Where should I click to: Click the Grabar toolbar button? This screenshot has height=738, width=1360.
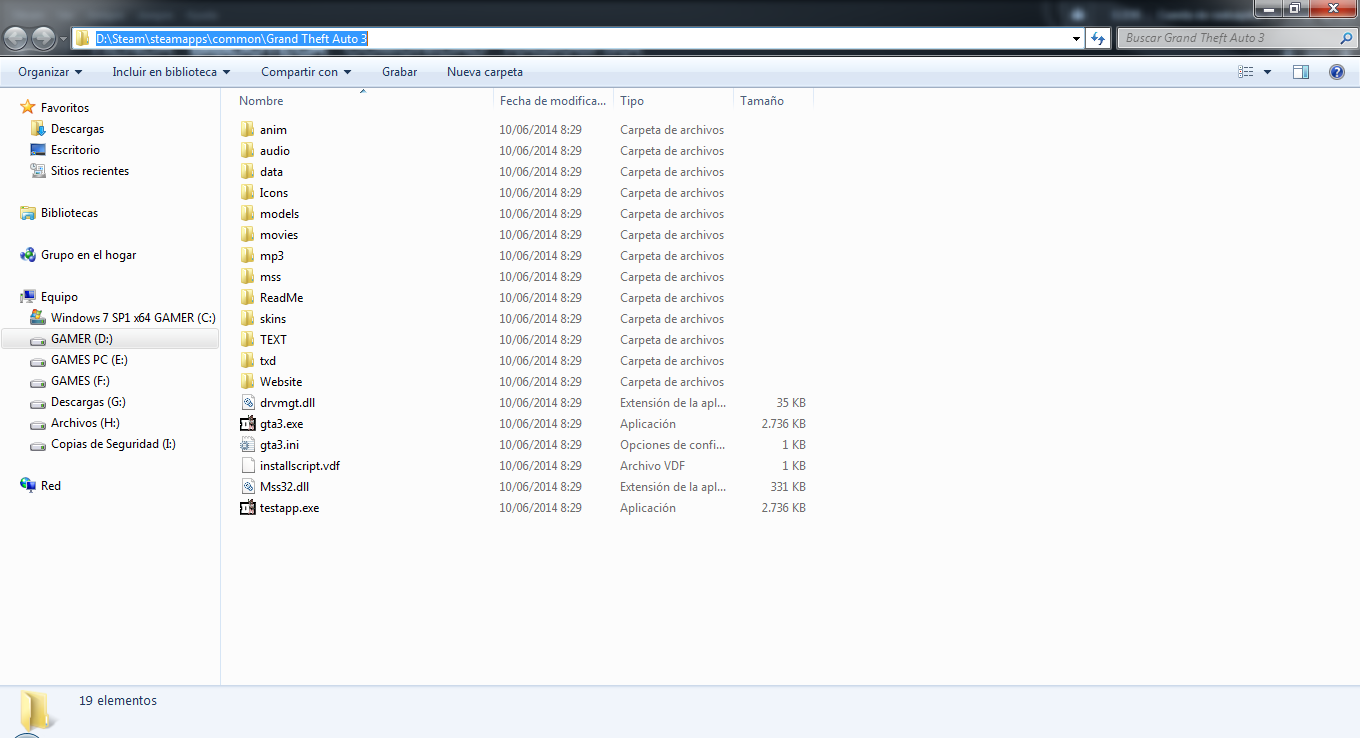coord(400,72)
